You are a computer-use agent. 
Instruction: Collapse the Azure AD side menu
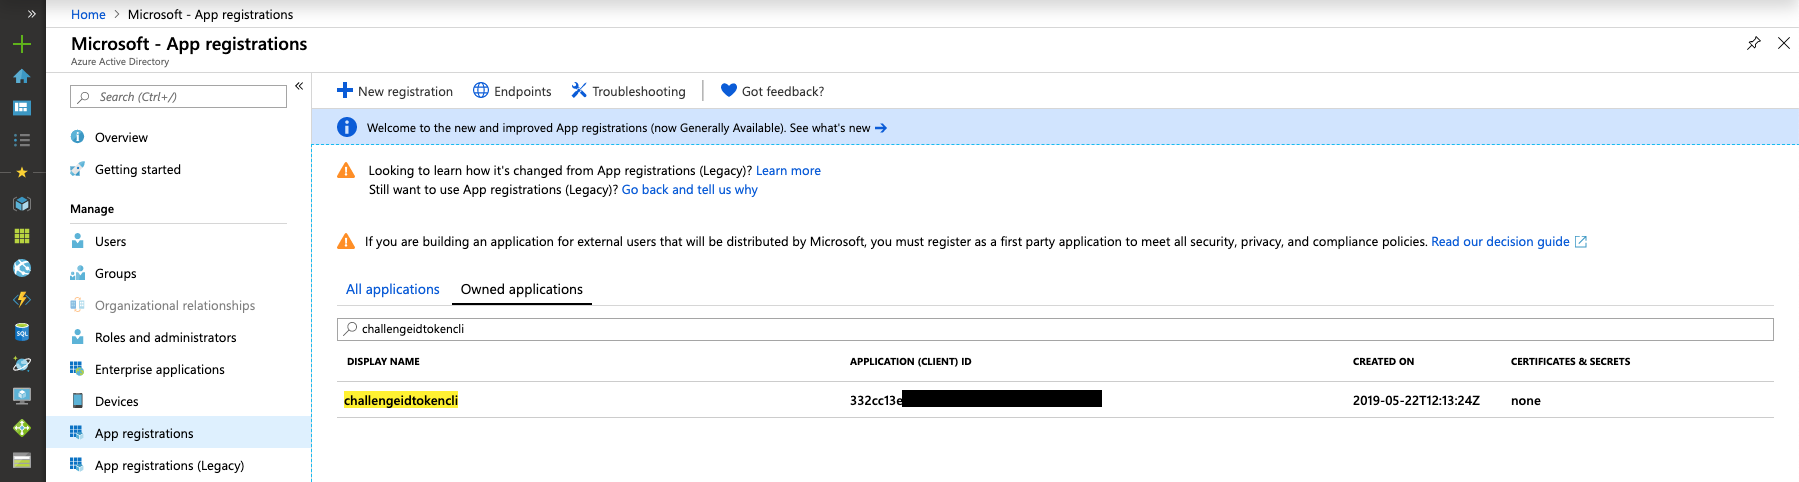[x=299, y=86]
